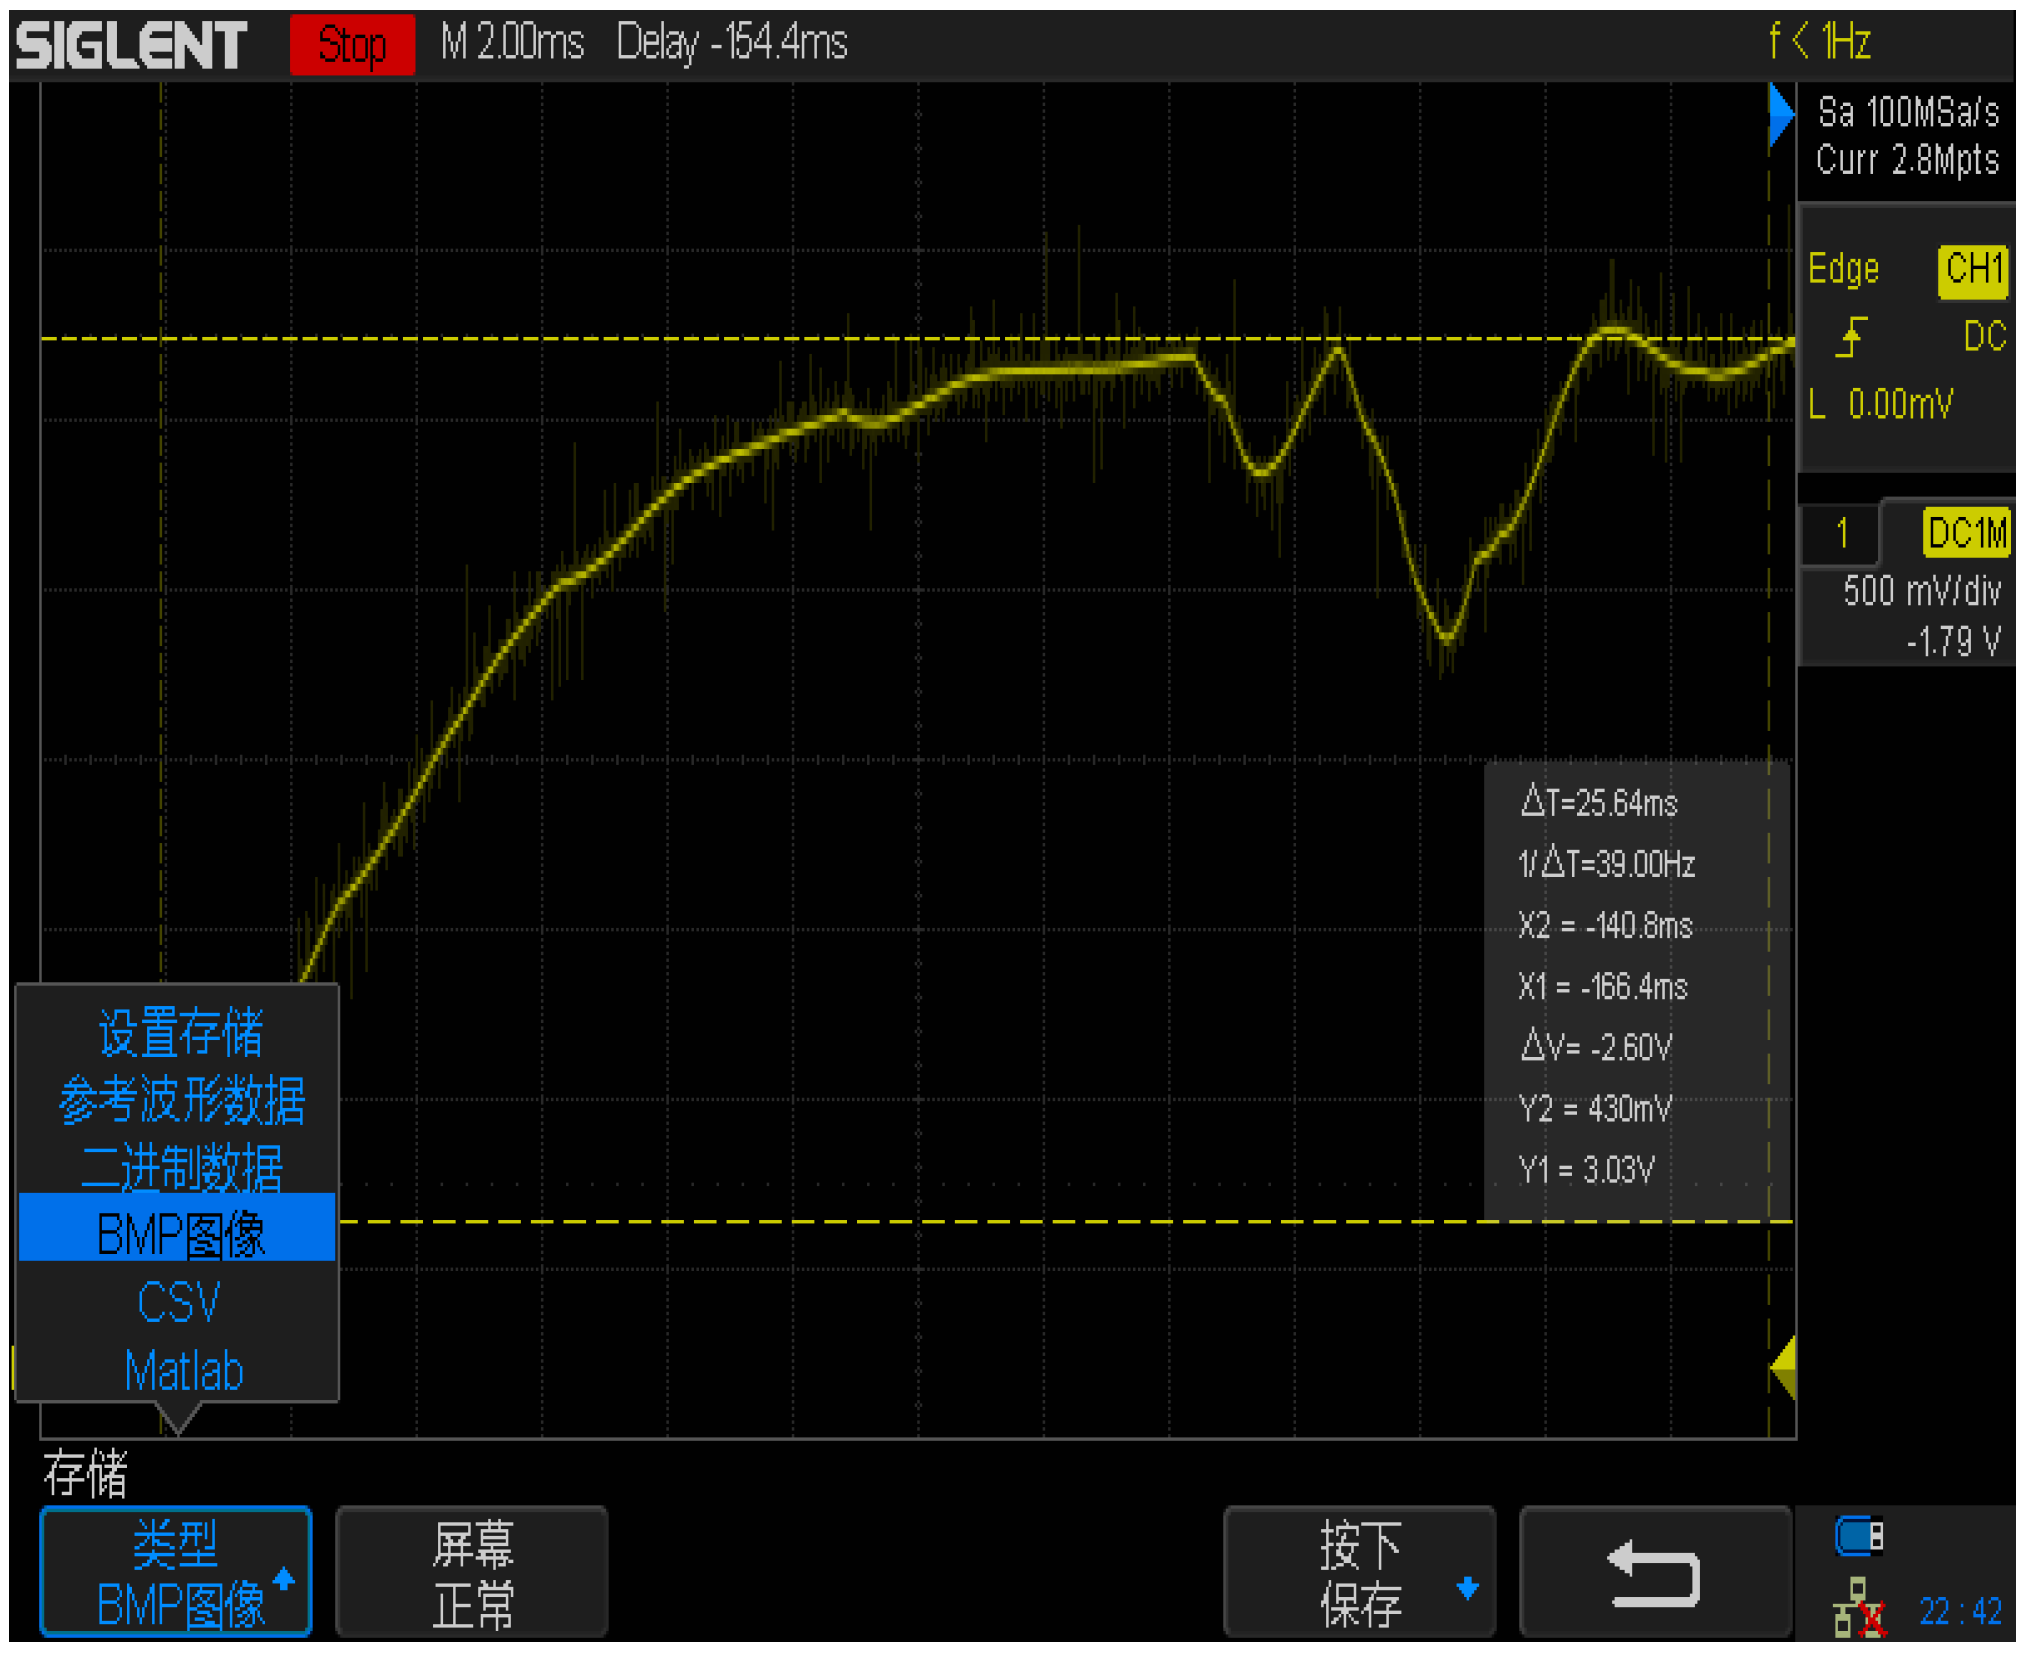The height and width of the screenshot is (1653, 2030).
Task: Click the rising edge trigger slope icon
Action: pos(1851,337)
